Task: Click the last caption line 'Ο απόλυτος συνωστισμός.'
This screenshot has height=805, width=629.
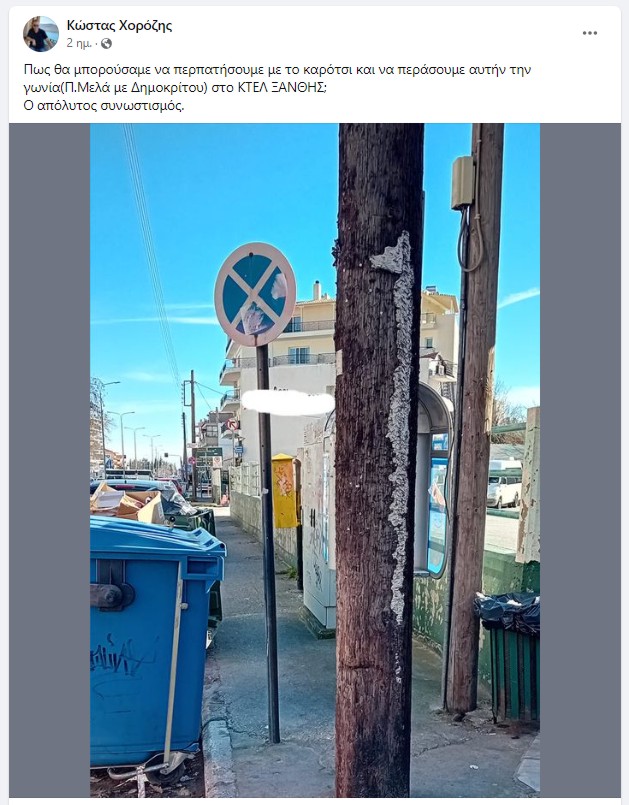Action: (104, 106)
